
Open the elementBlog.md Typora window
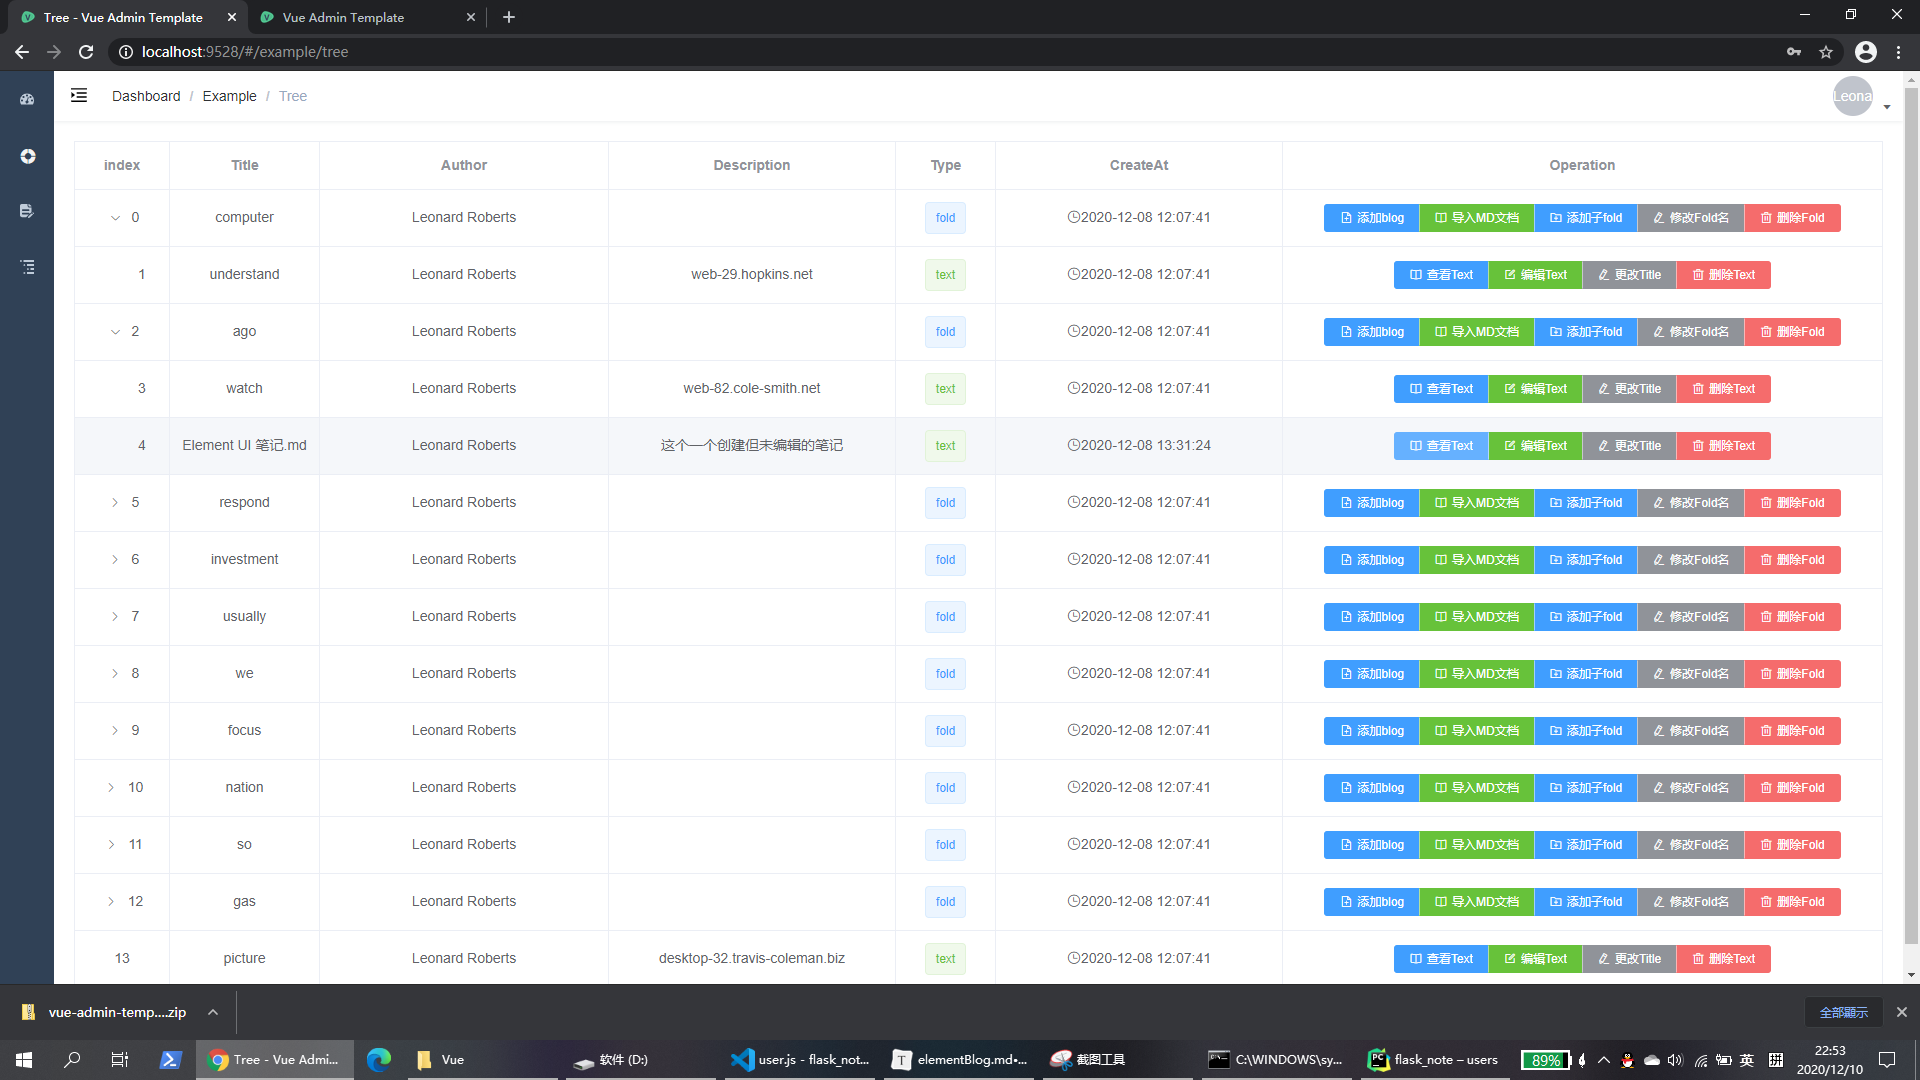960,1060
